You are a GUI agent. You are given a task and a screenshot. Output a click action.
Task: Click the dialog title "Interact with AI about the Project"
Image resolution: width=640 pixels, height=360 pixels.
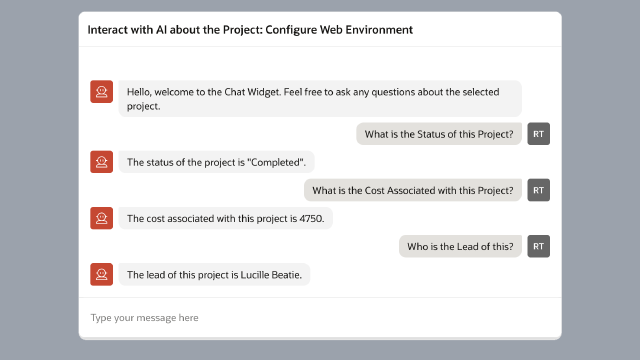click(x=175, y=30)
